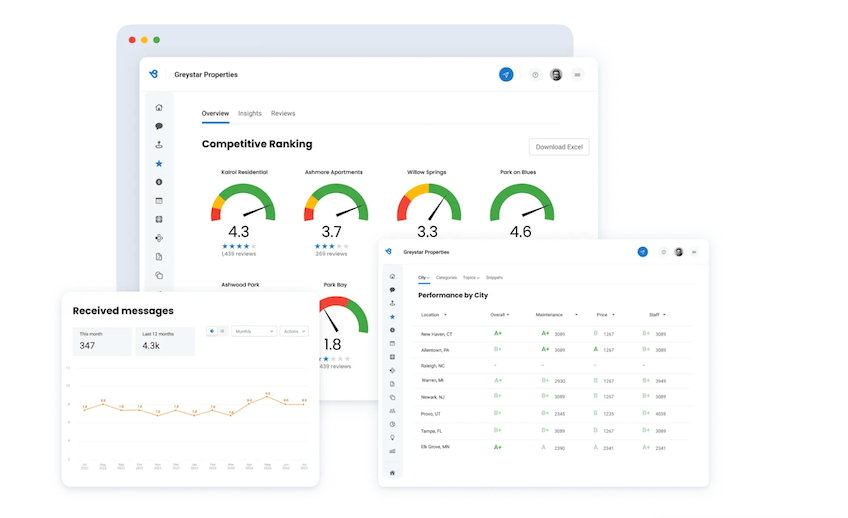Click the Tampa, FL row
Viewport: 848px width, 518px height.
[552, 431]
